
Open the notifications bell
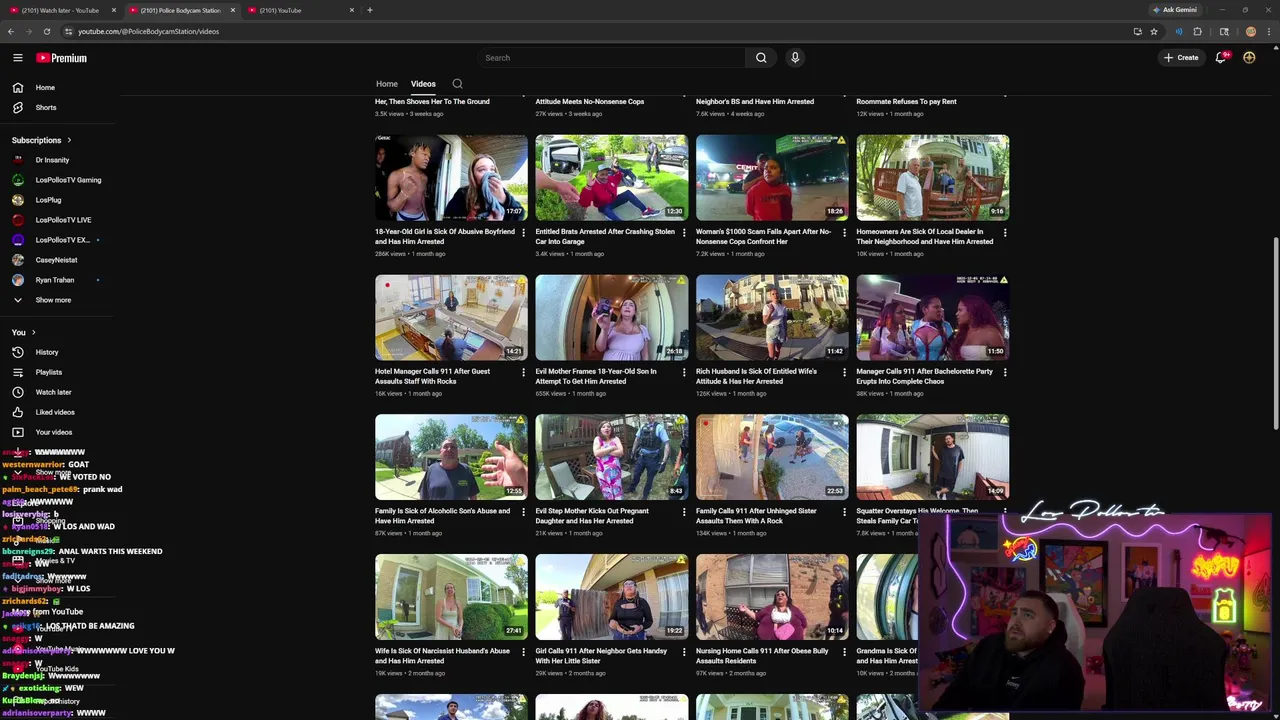click(1221, 58)
